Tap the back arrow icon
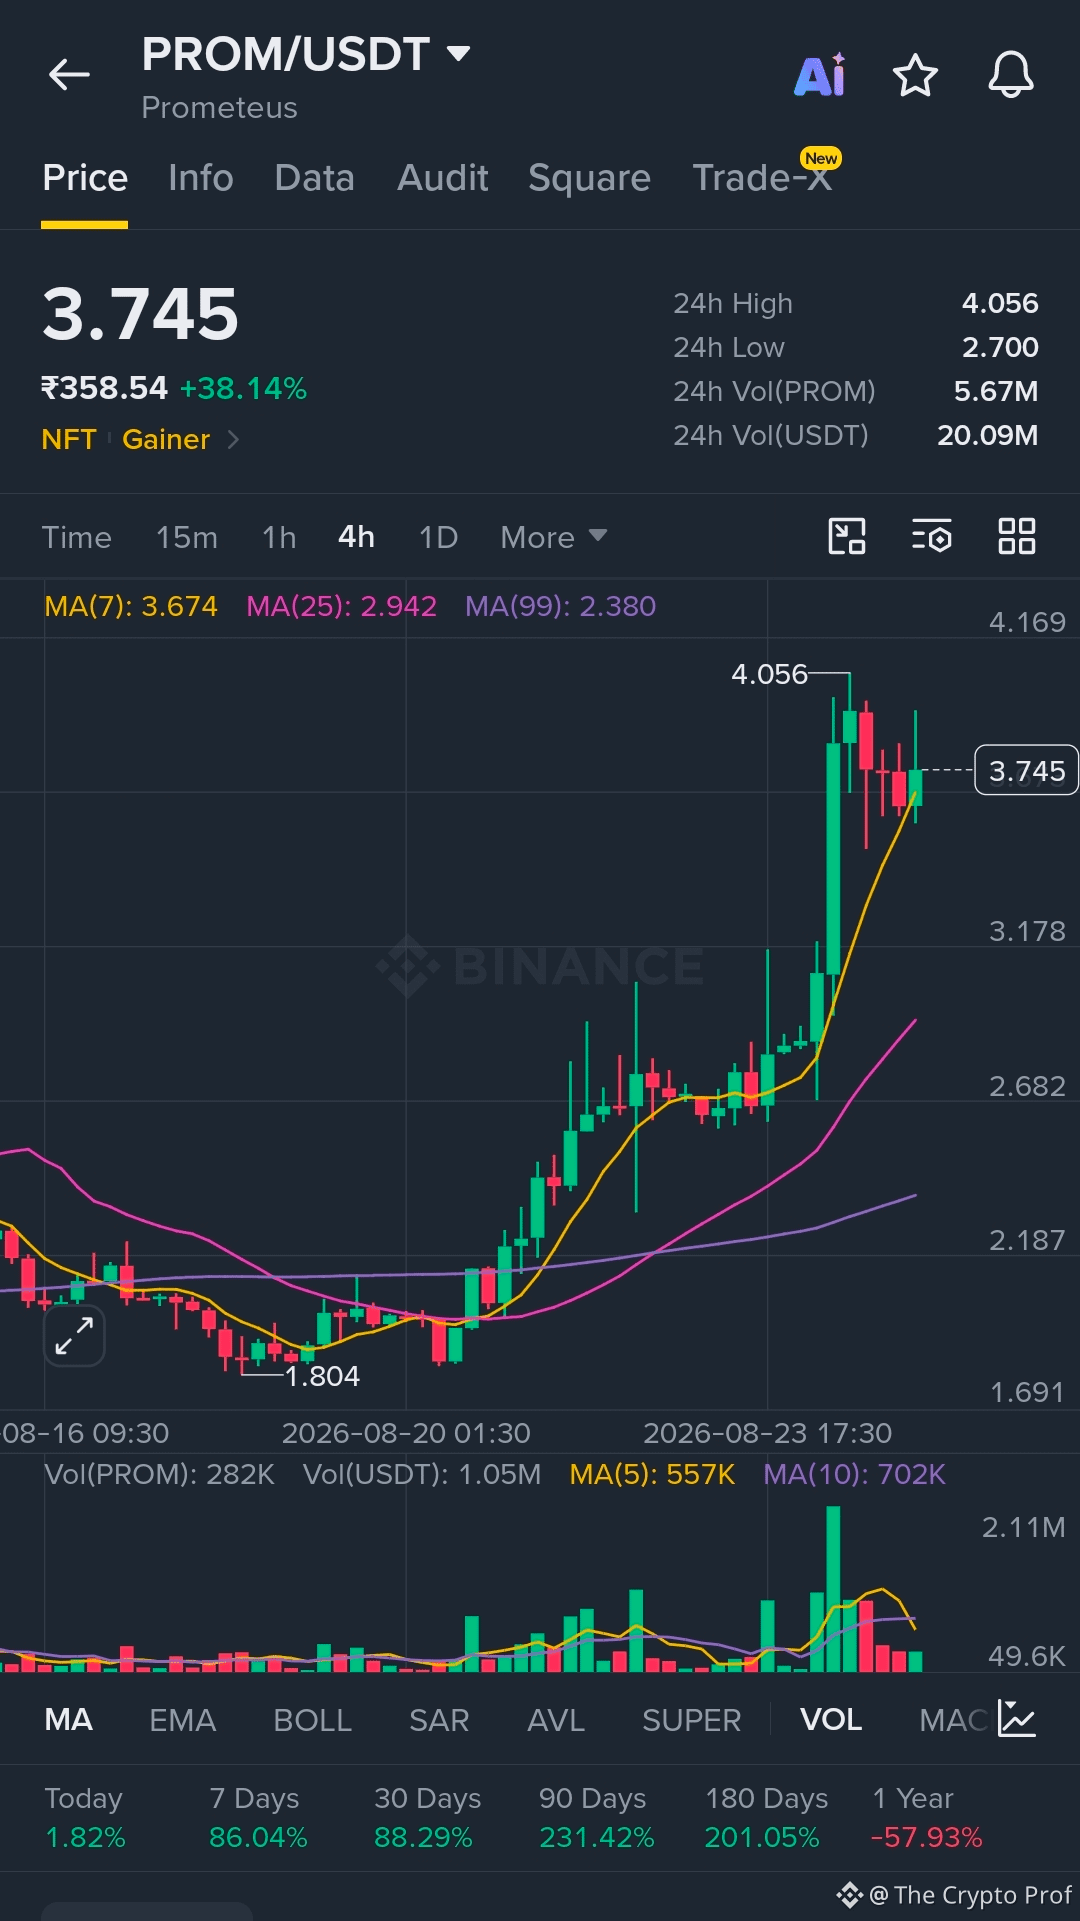Viewport: 1080px width, 1921px height. (x=69, y=75)
